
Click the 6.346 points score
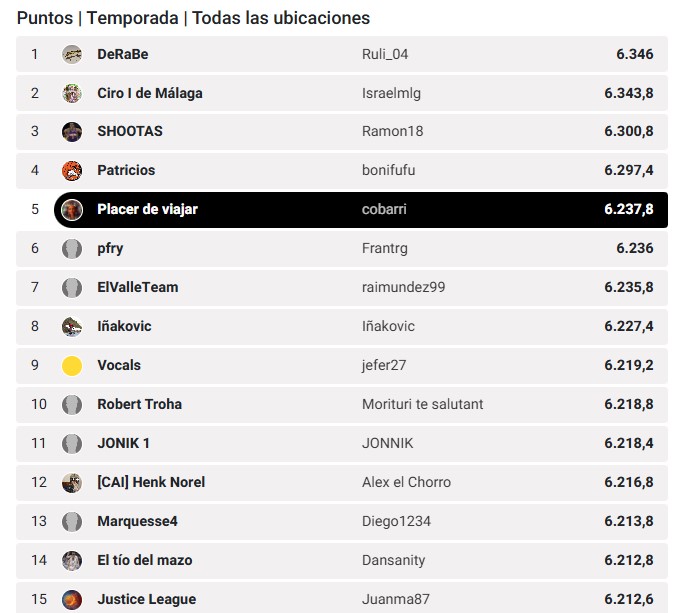(x=635, y=54)
